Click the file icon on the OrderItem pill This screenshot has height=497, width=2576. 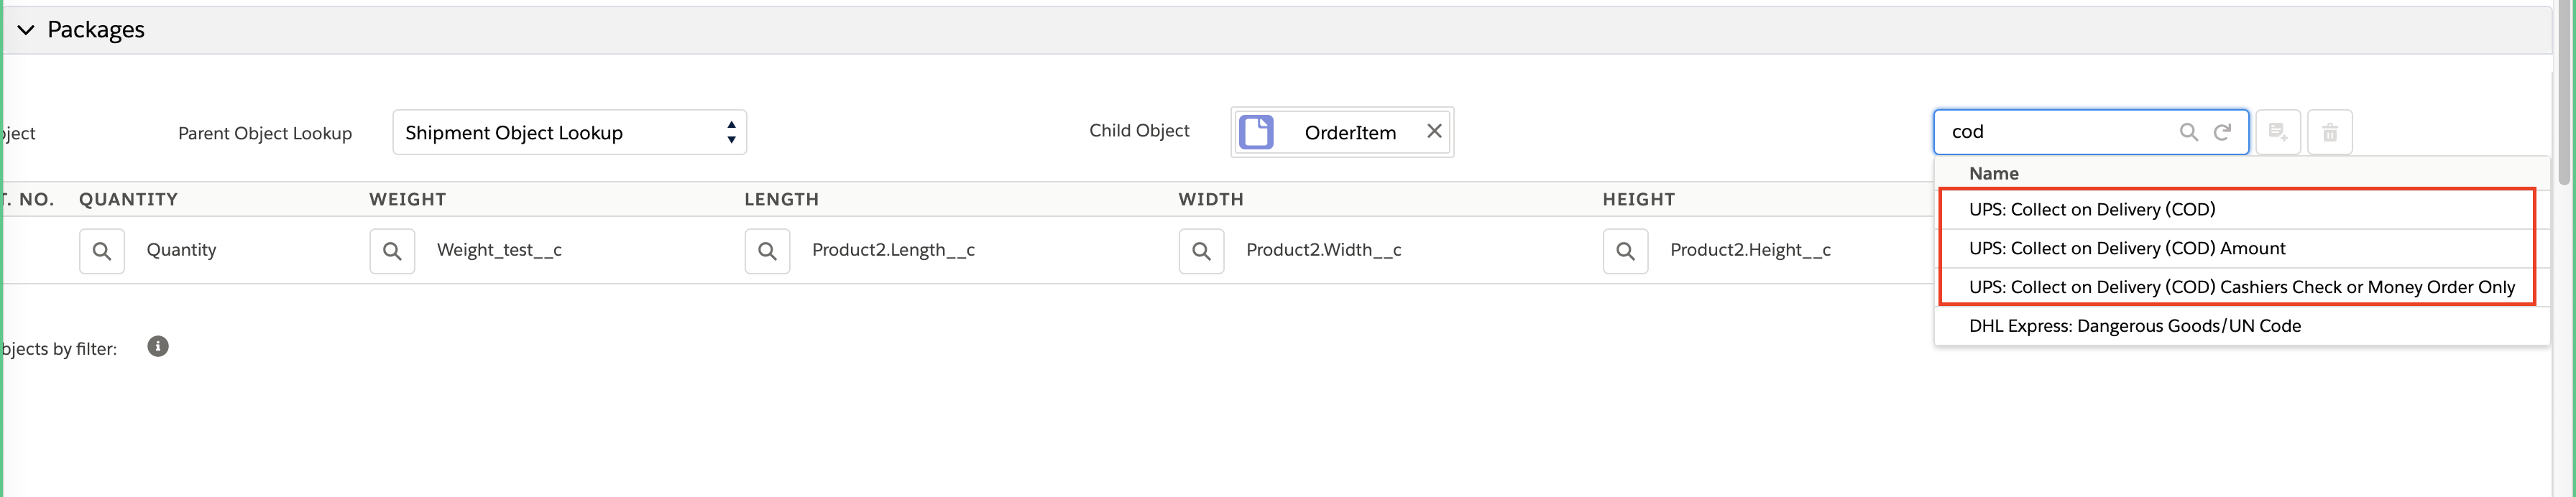(x=1257, y=131)
